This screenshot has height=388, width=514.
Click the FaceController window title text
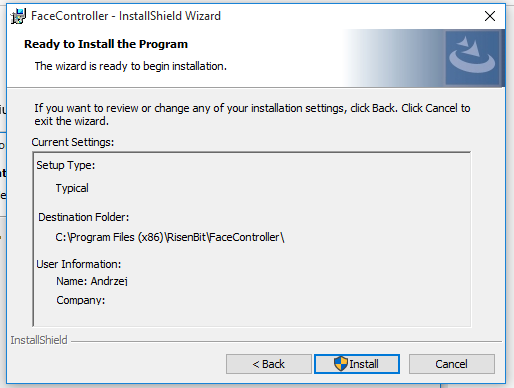click(x=126, y=16)
